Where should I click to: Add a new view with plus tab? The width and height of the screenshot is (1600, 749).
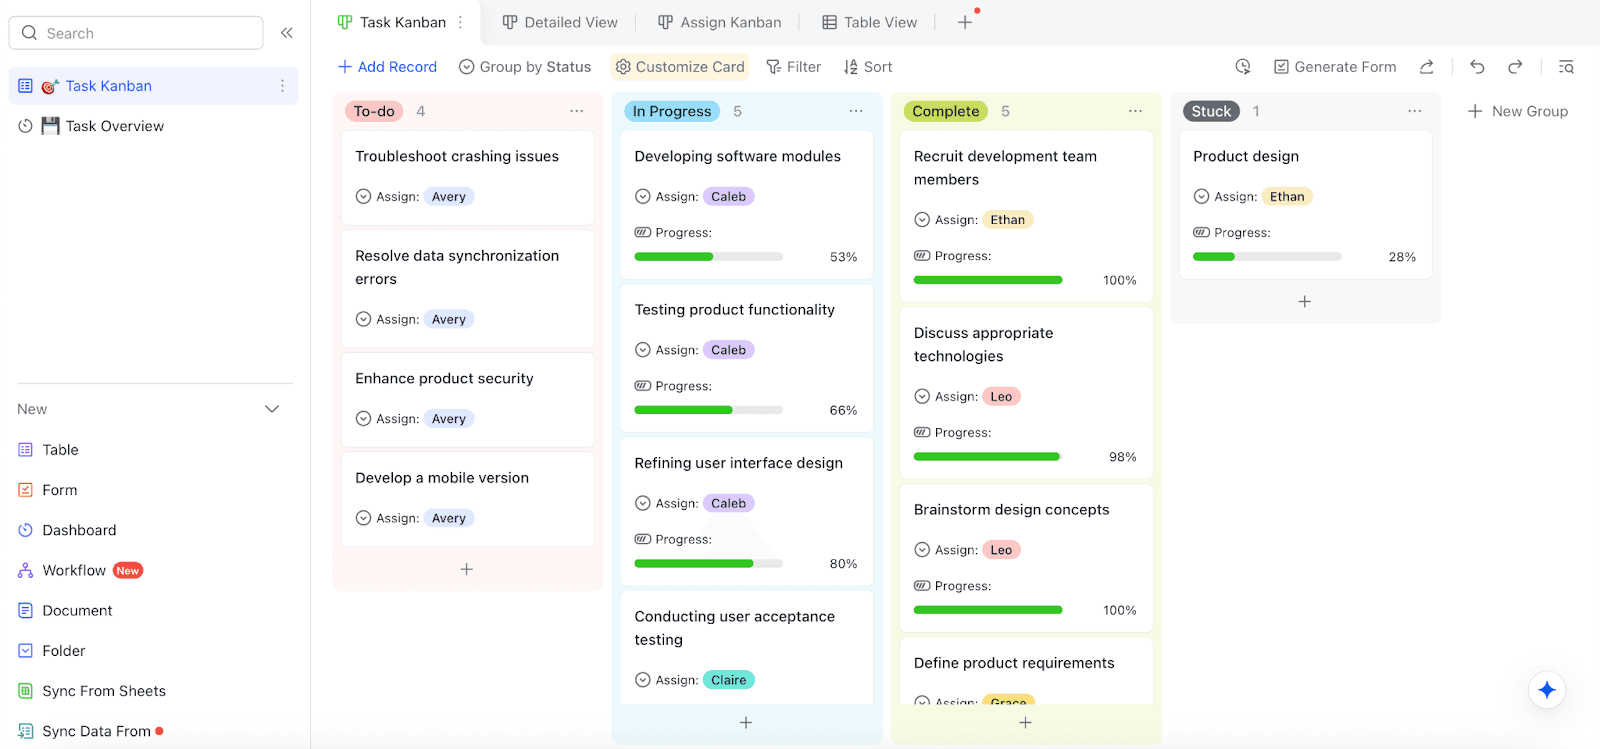(x=965, y=22)
